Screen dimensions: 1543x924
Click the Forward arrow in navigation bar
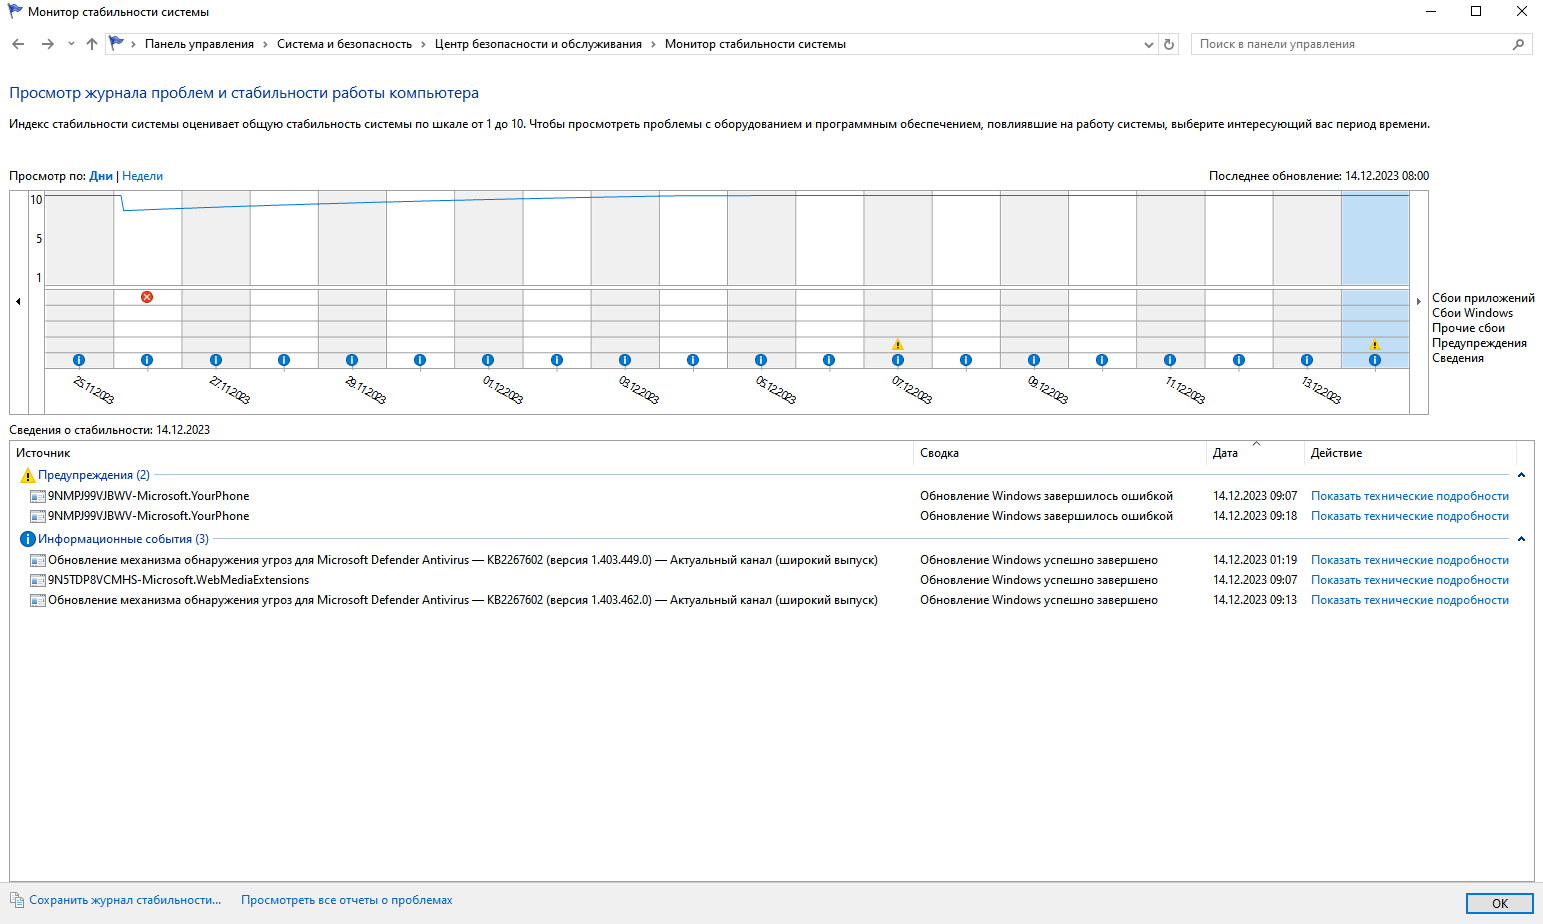pos(47,44)
